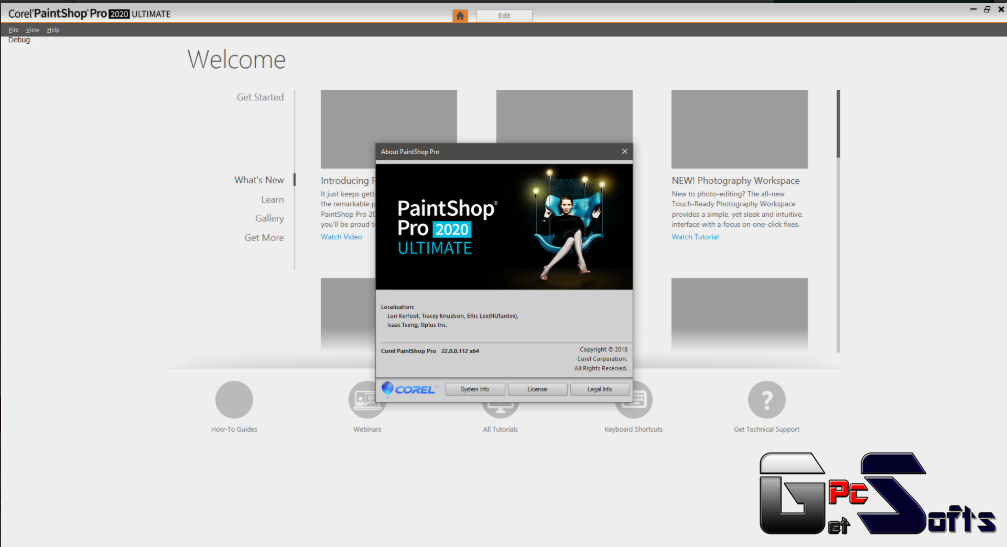The image size is (1007, 547).
Task: Select Gallery in the Welcome sidebar
Action: (269, 218)
